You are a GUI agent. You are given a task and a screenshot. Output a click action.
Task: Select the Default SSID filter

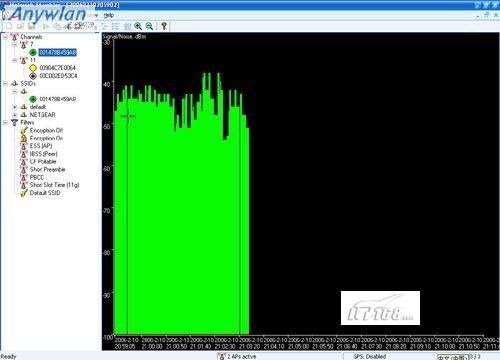(x=45, y=193)
